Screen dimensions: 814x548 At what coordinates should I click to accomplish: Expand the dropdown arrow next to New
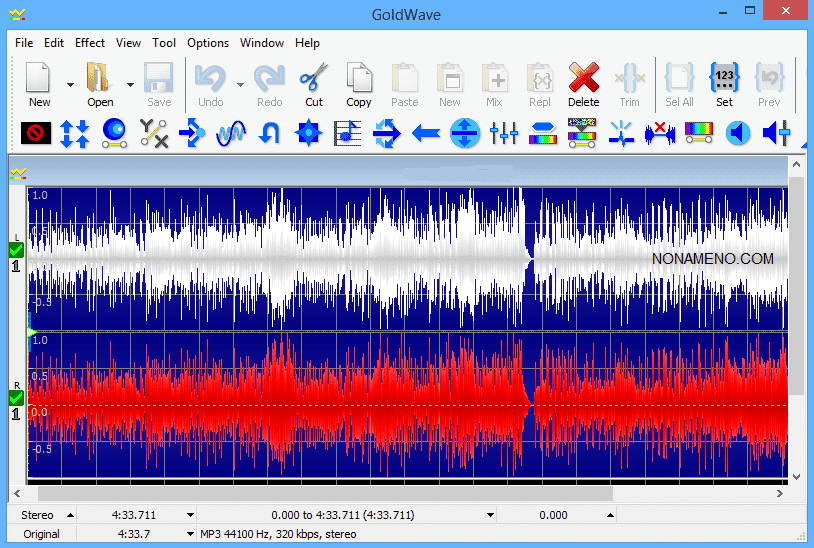[x=70, y=85]
